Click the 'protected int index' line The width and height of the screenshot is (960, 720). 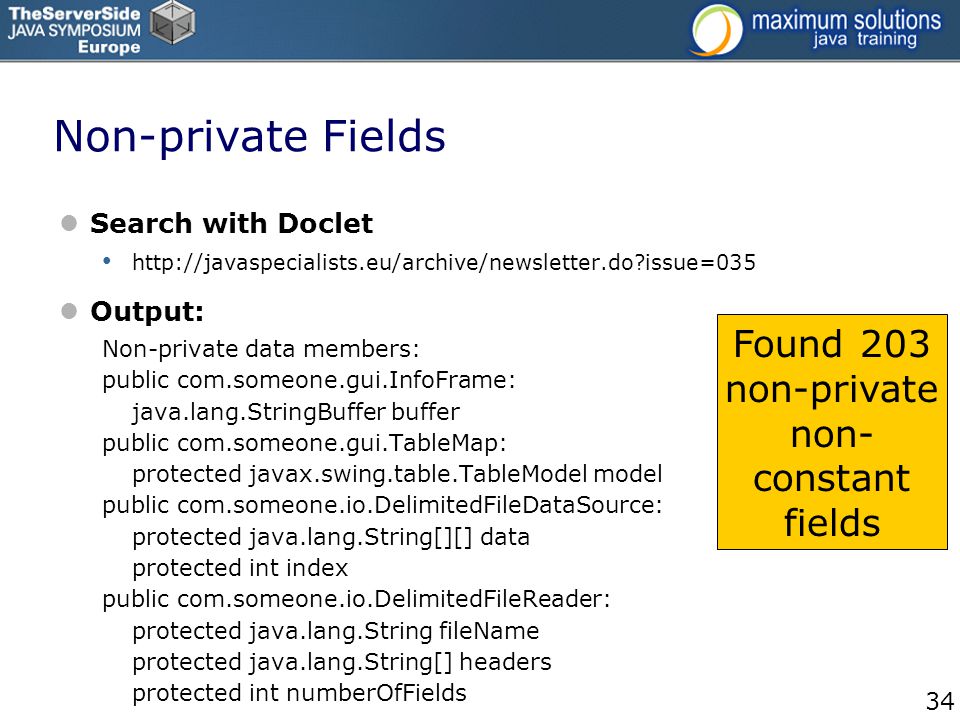(x=240, y=568)
